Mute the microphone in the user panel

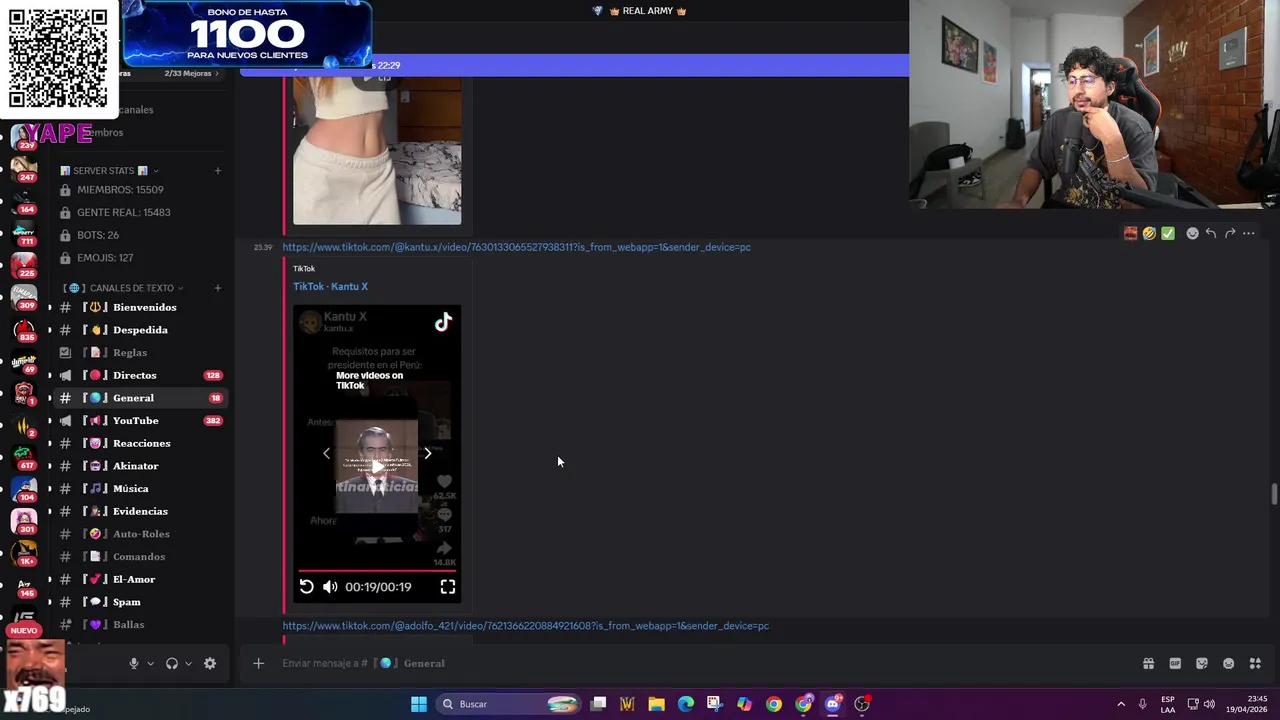(133, 663)
